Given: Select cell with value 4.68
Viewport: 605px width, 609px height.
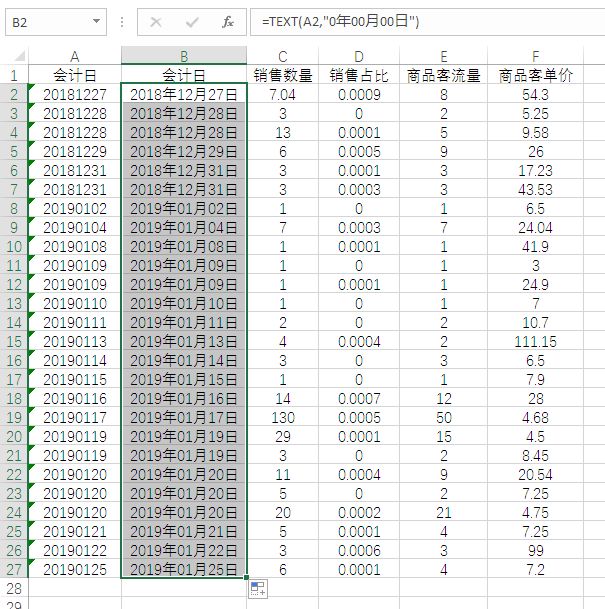Looking at the screenshot, I should [x=535, y=417].
